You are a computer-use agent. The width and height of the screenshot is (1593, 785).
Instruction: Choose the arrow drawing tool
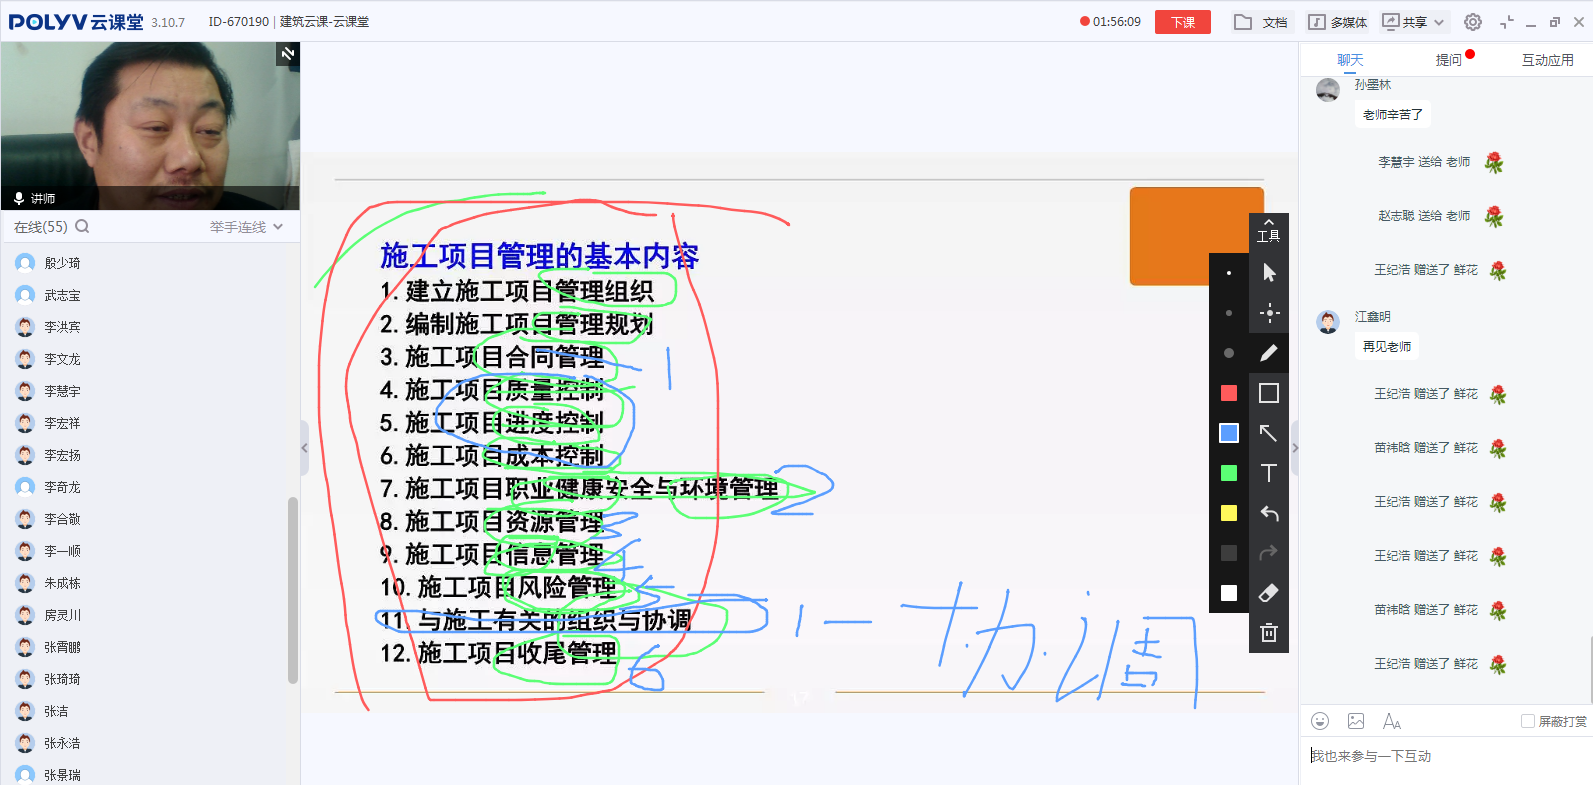point(1268,433)
